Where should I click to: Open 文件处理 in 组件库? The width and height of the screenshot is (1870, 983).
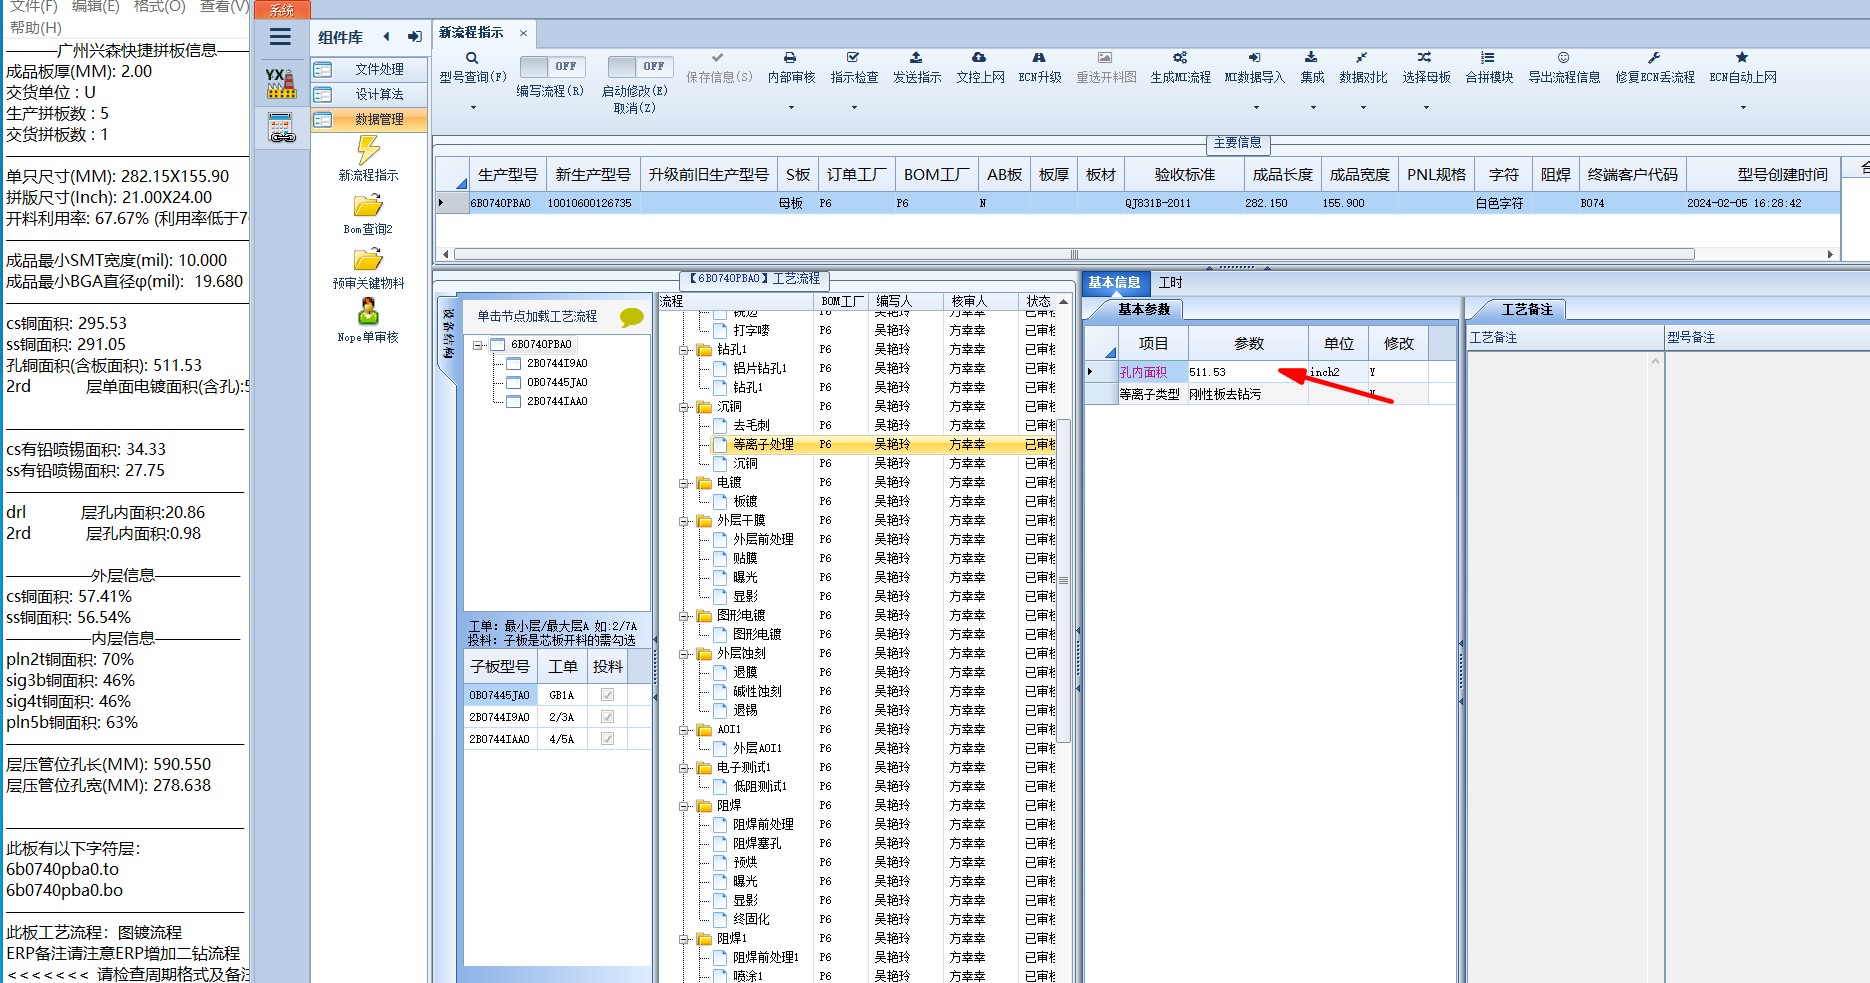[x=368, y=69]
